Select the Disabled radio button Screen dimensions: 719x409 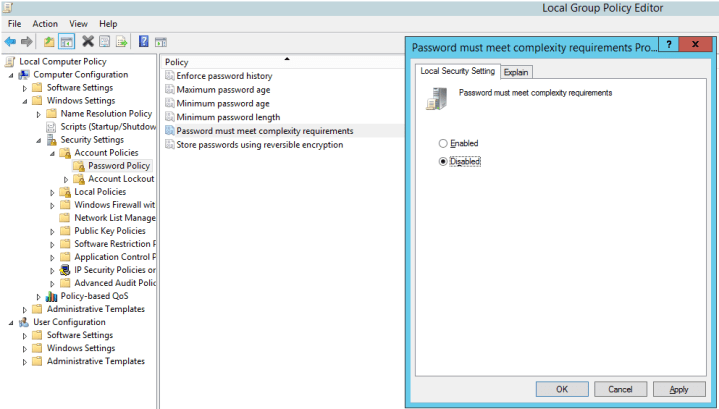coord(444,161)
